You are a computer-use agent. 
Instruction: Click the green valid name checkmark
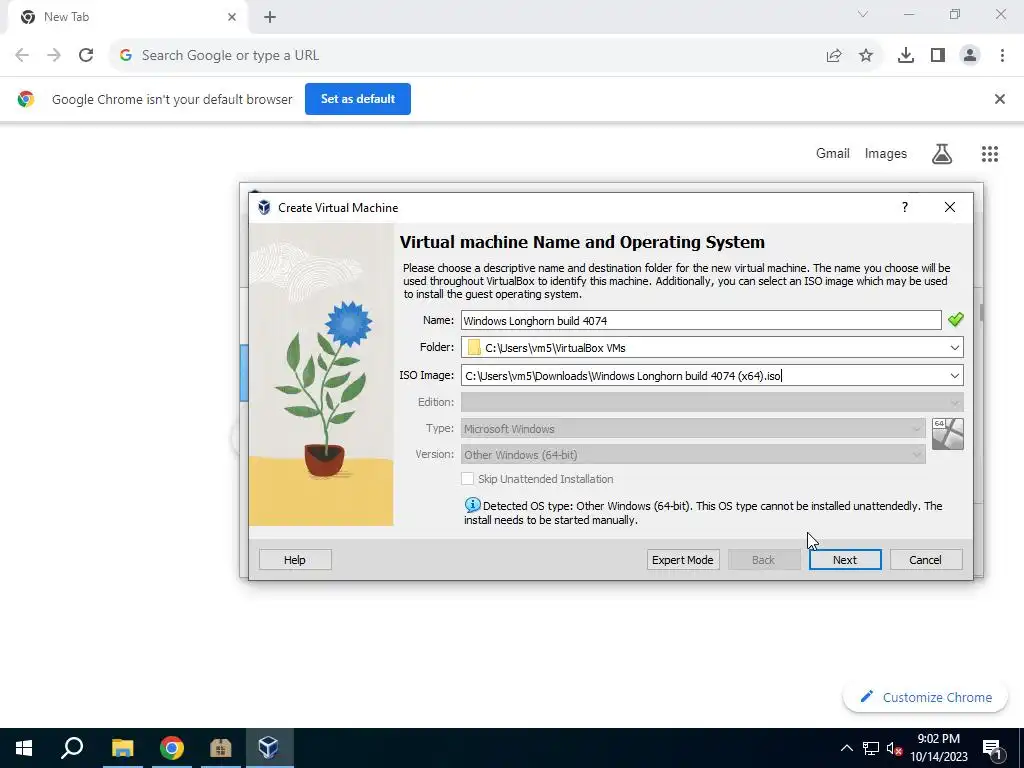[955, 319]
